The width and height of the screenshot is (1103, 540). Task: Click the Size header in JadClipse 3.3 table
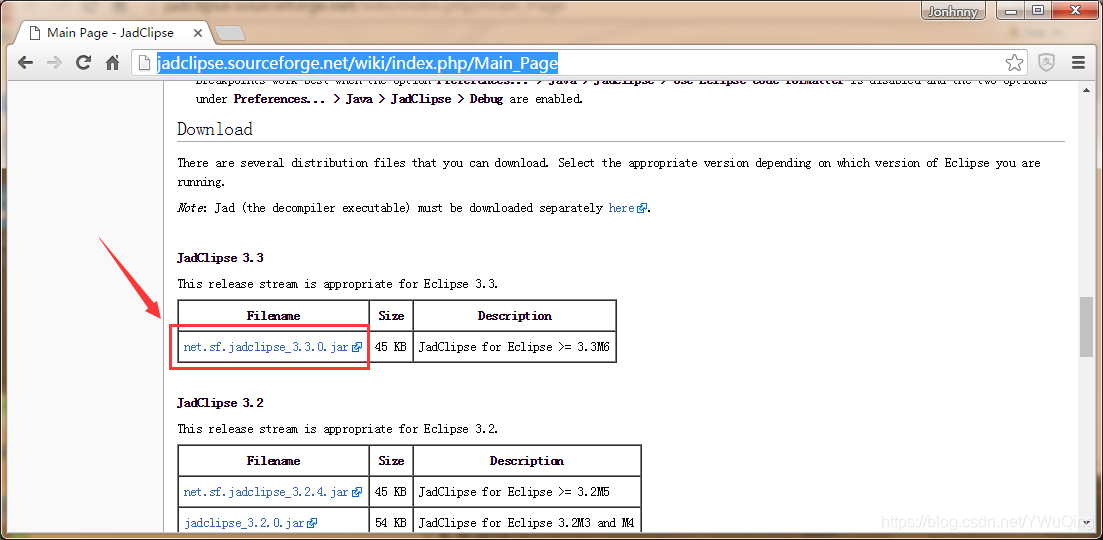391,316
